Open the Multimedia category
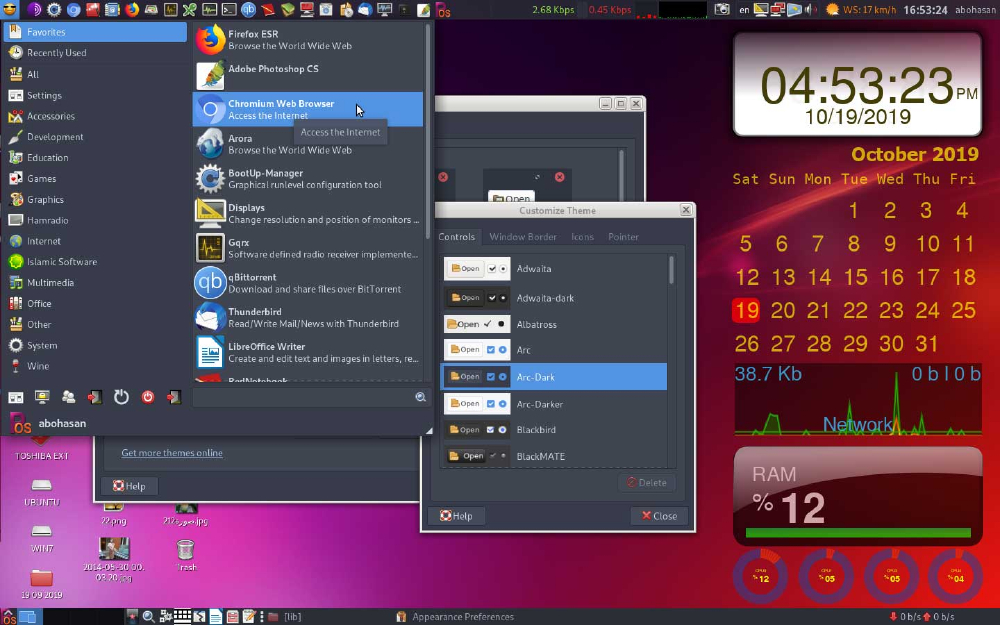Image resolution: width=1000 pixels, height=625 pixels. click(x=96, y=283)
